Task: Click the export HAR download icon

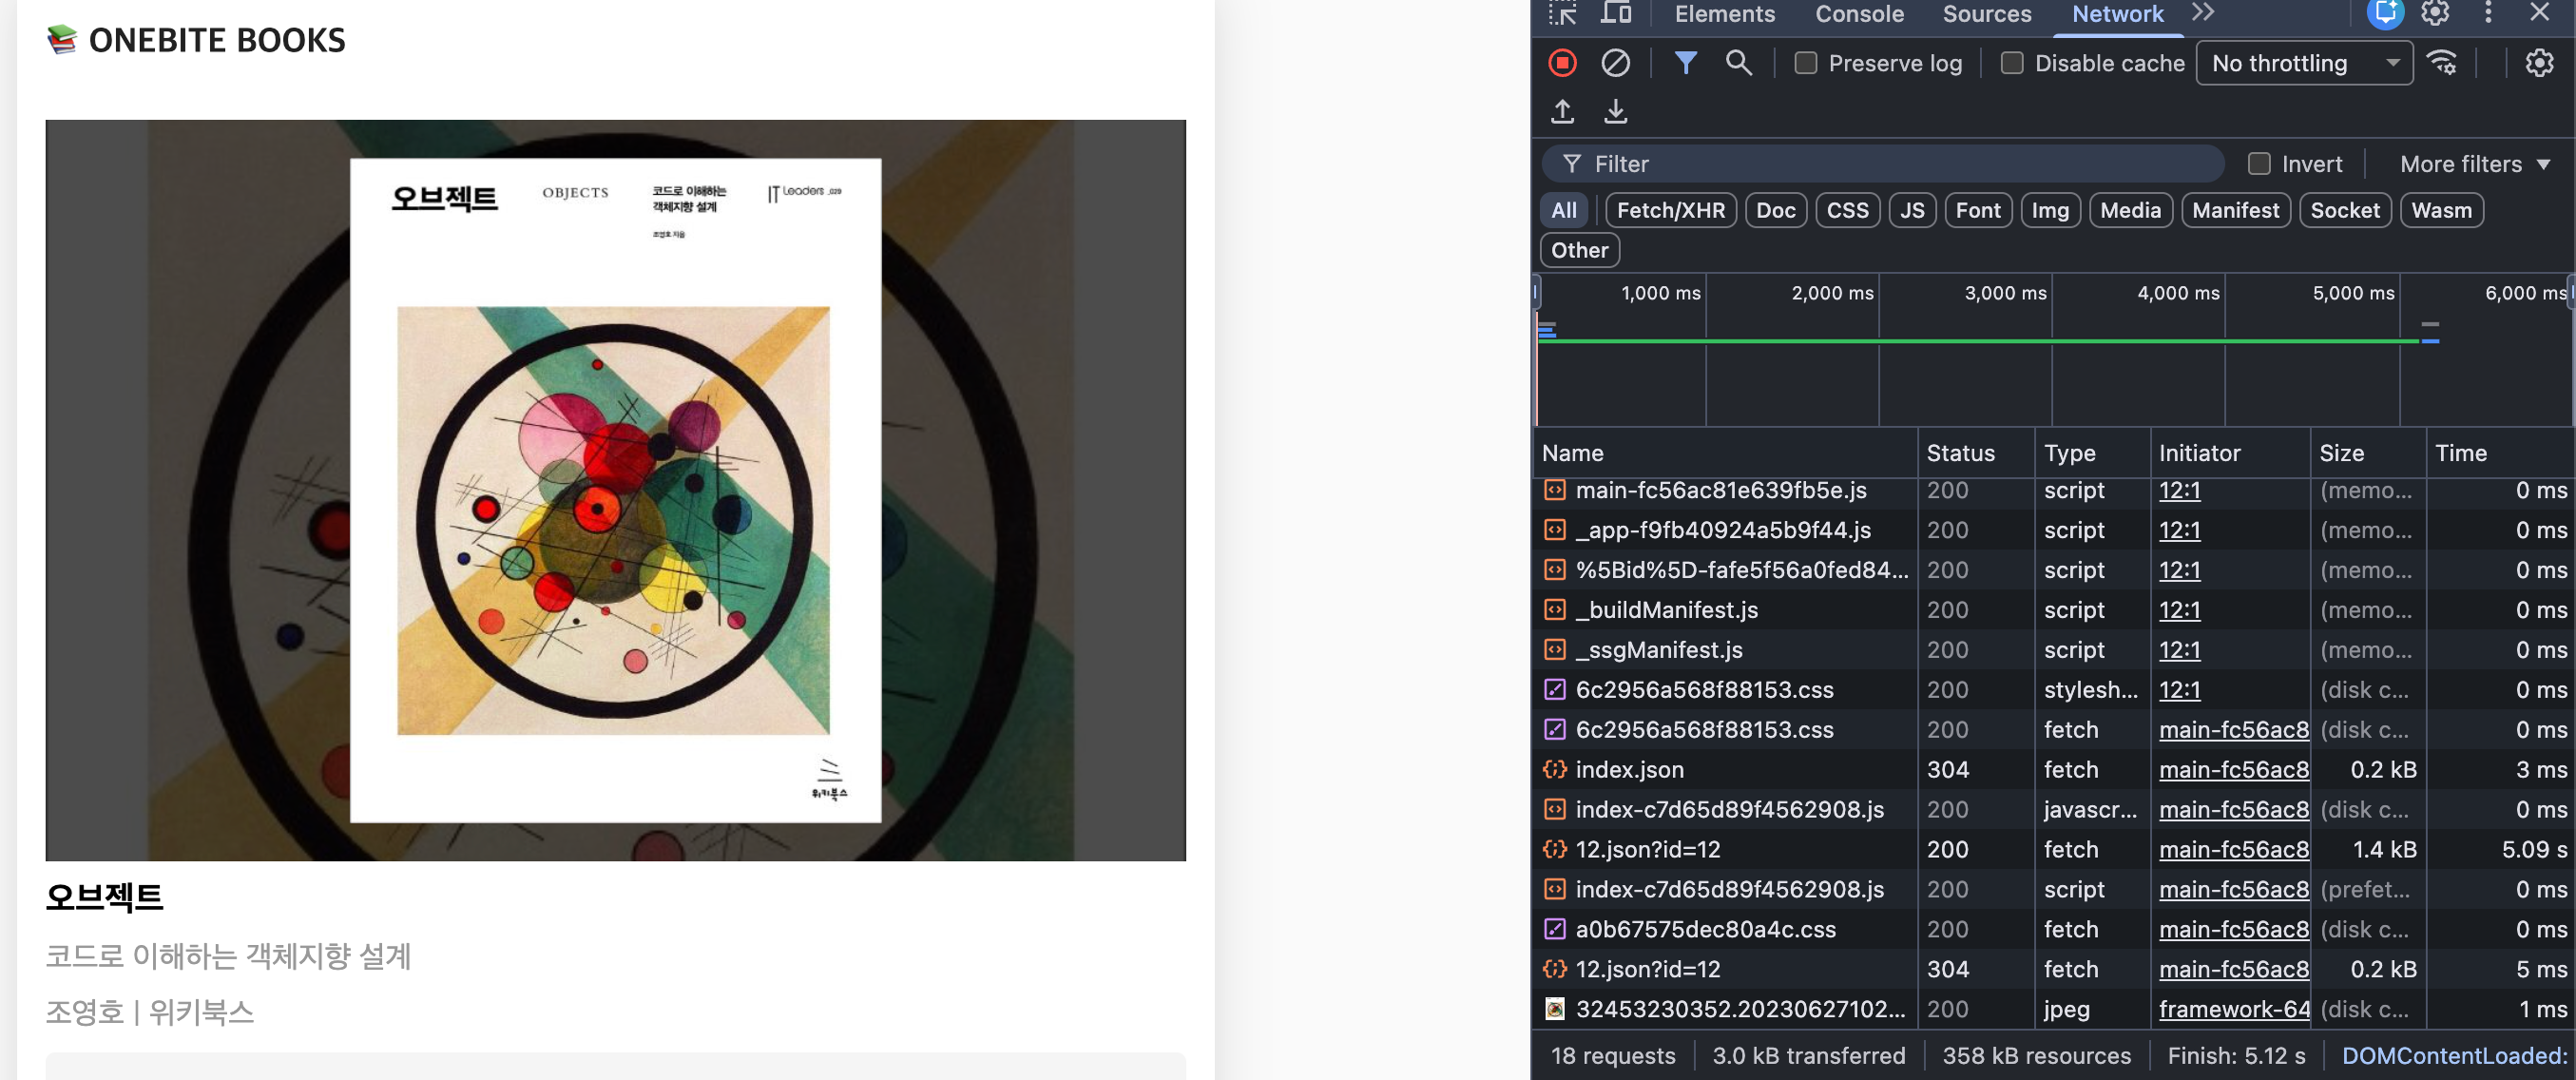Action: pyautogui.click(x=1615, y=111)
